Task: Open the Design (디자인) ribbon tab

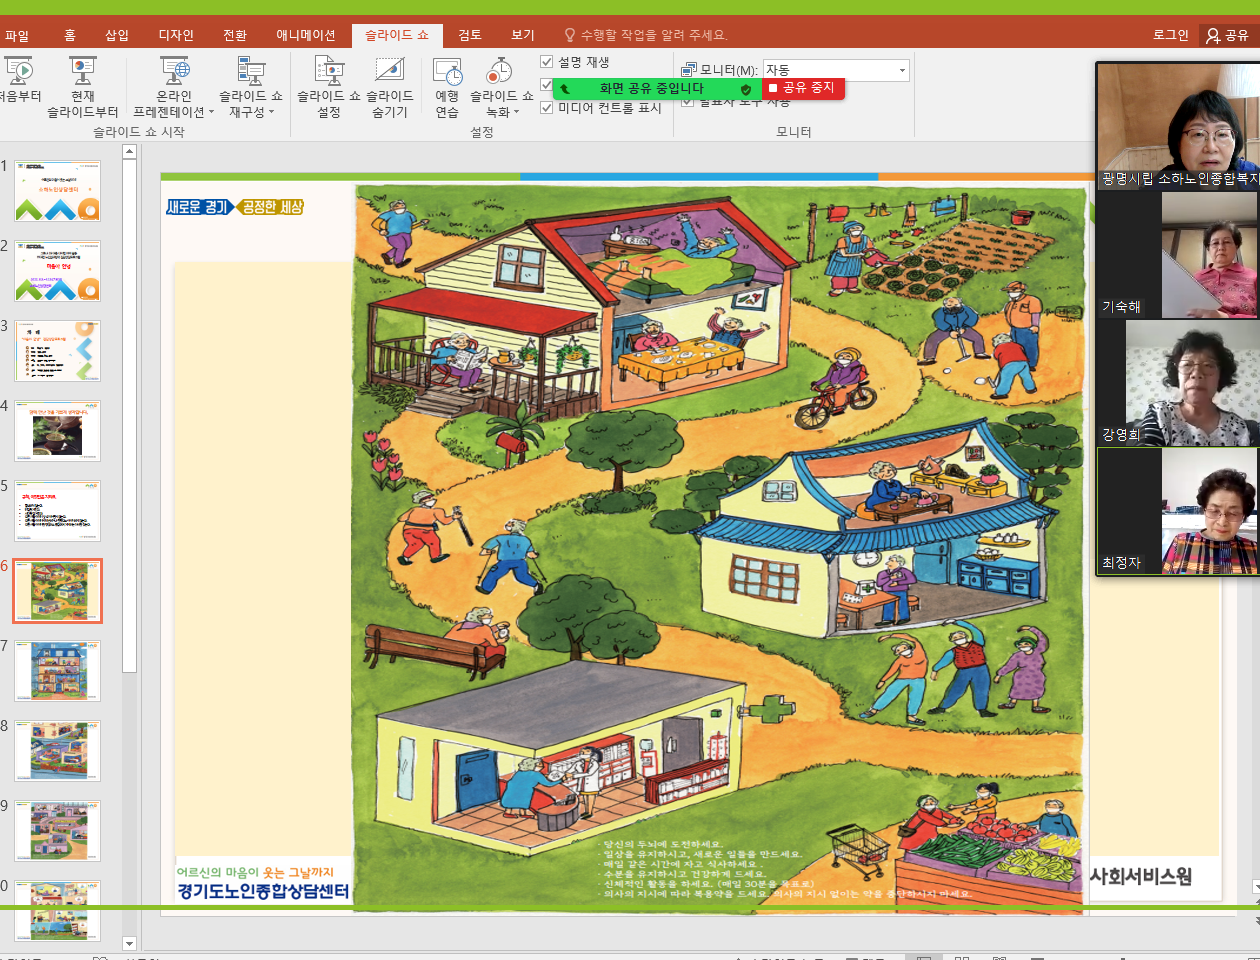Action: coord(176,35)
